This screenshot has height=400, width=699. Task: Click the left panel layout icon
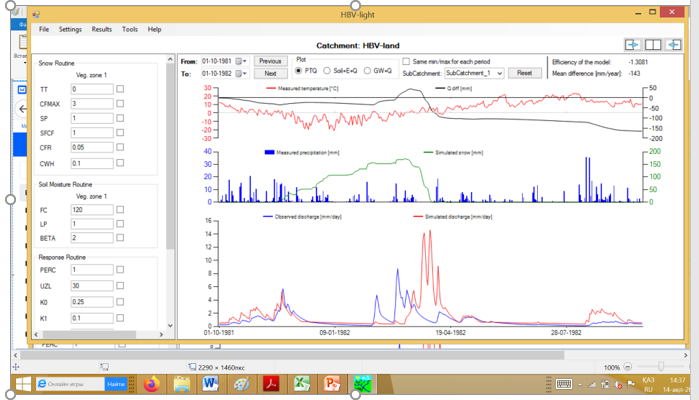[x=631, y=45]
